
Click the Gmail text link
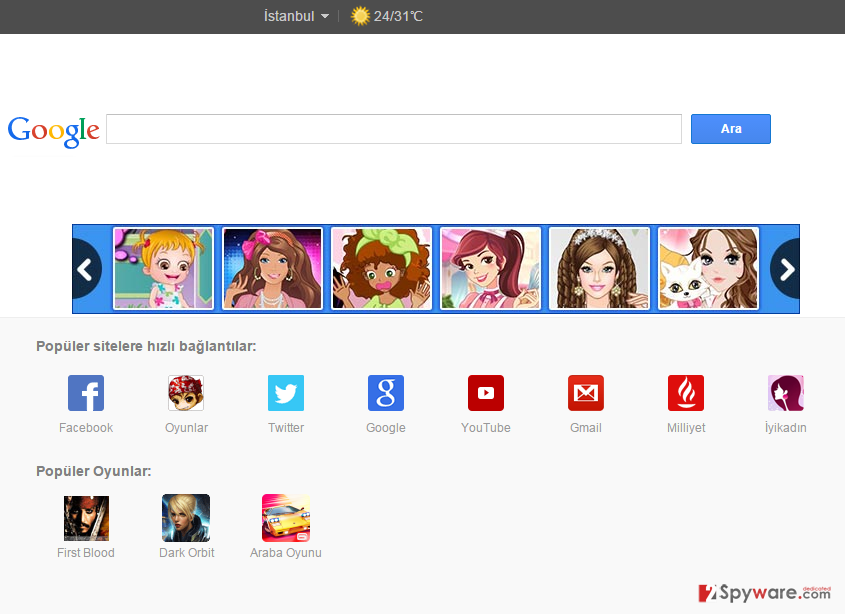[586, 427]
